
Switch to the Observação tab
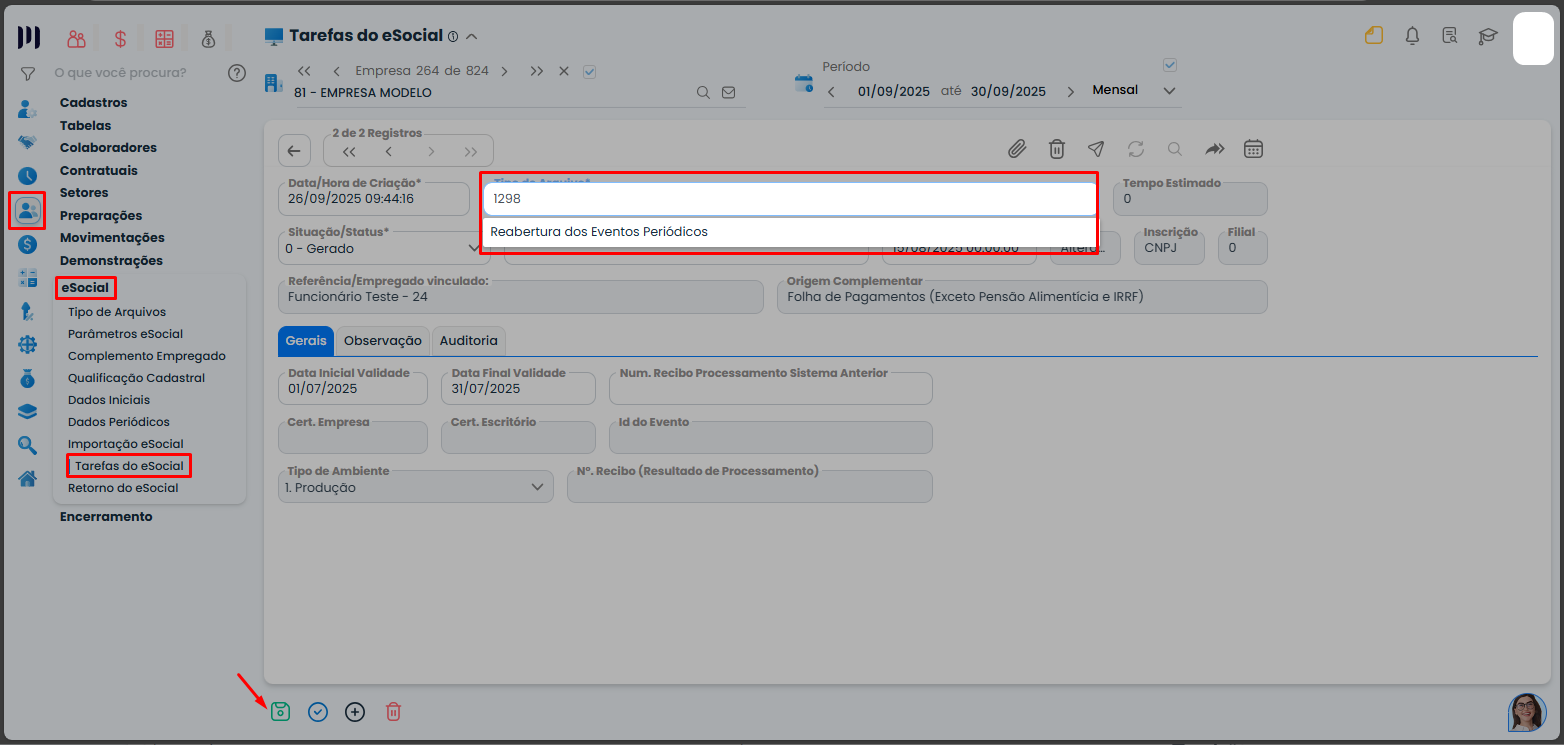click(382, 341)
